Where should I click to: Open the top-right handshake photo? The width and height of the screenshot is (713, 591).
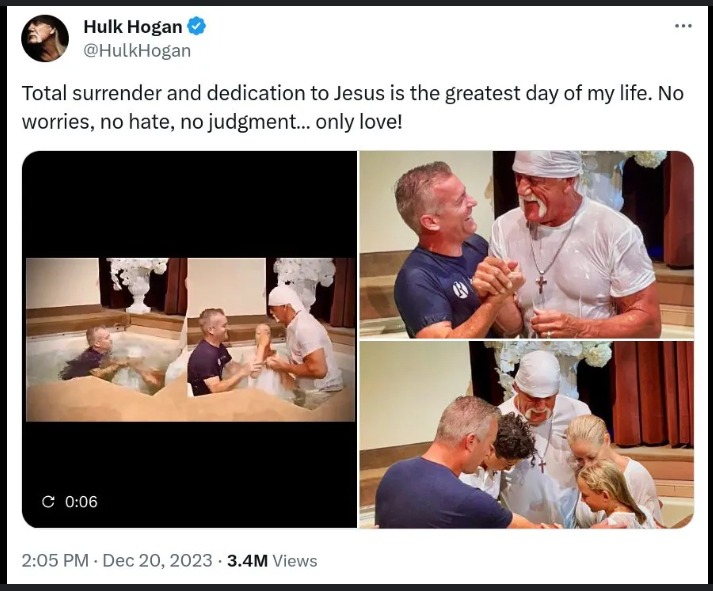[527, 245]
